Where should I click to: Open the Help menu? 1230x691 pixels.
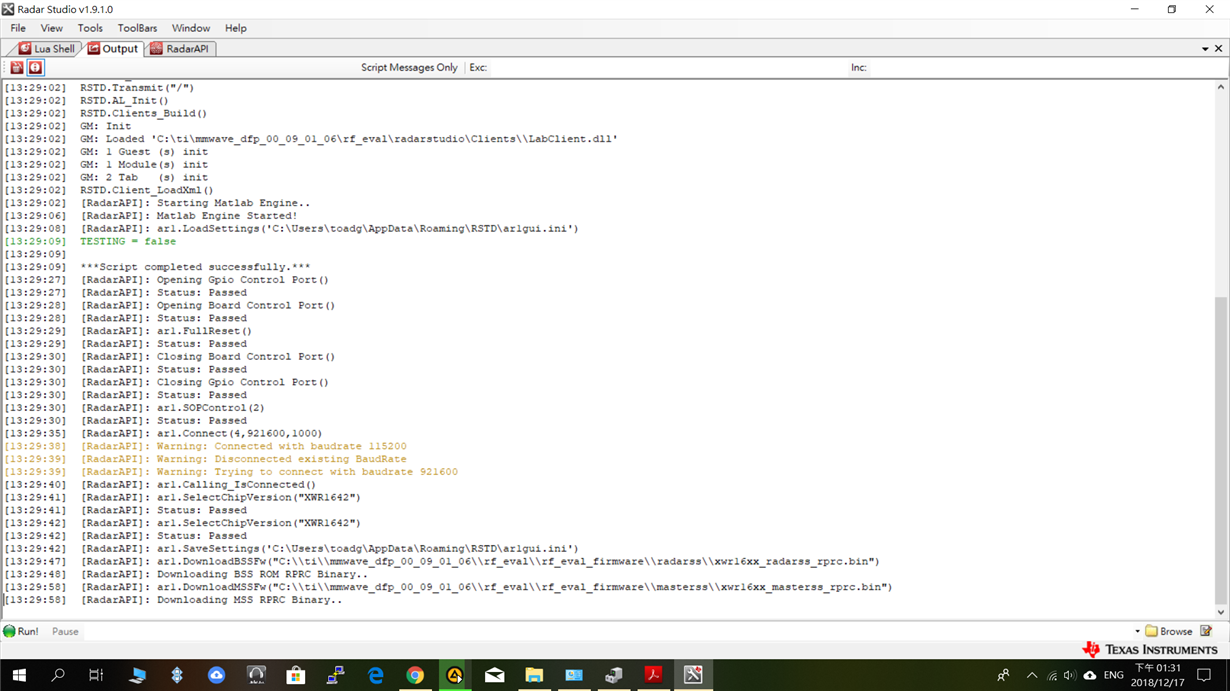coord(235,28)
